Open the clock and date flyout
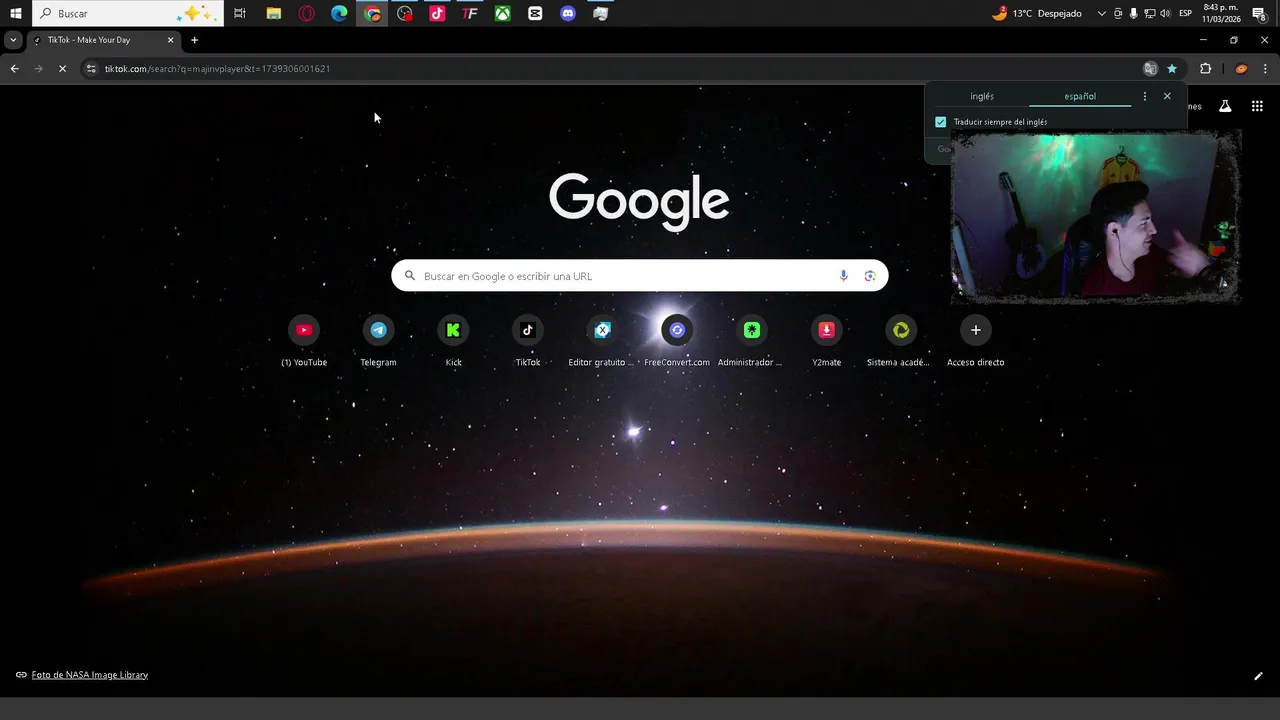 1222,13
